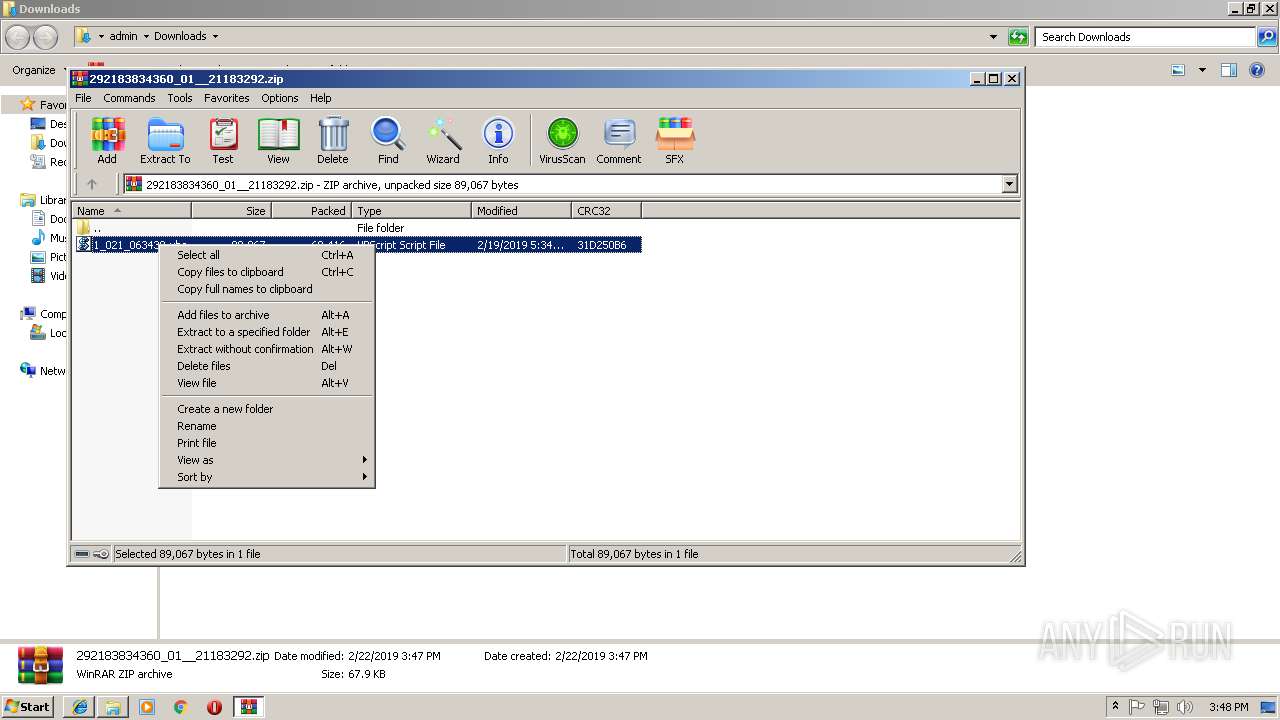This screenshot has height=720, width=1280.
Task: Open the Organize menu in Downloads
Action: pyautogui.click(x=38, y=70)
